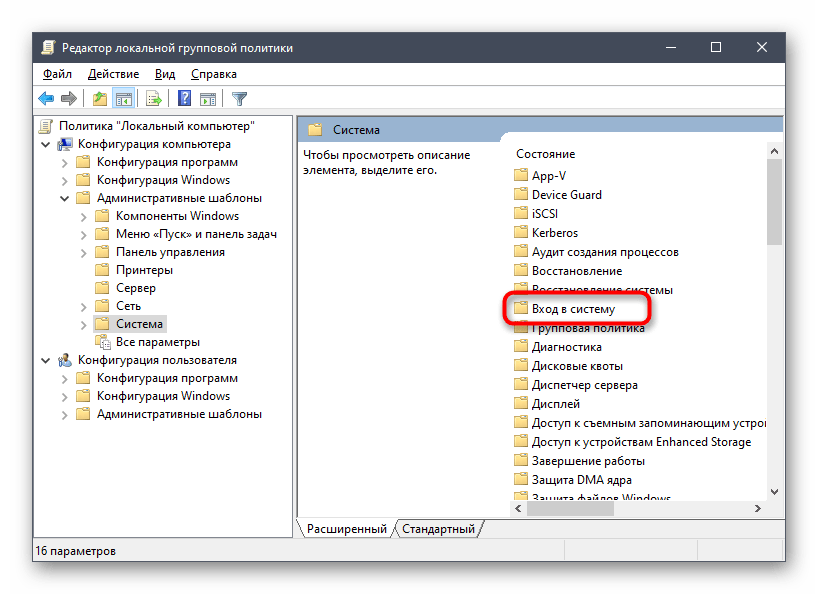The width and height of the screenshot is (818, 594).
Task: Click the Состояние column header
Action: (545, 154)
